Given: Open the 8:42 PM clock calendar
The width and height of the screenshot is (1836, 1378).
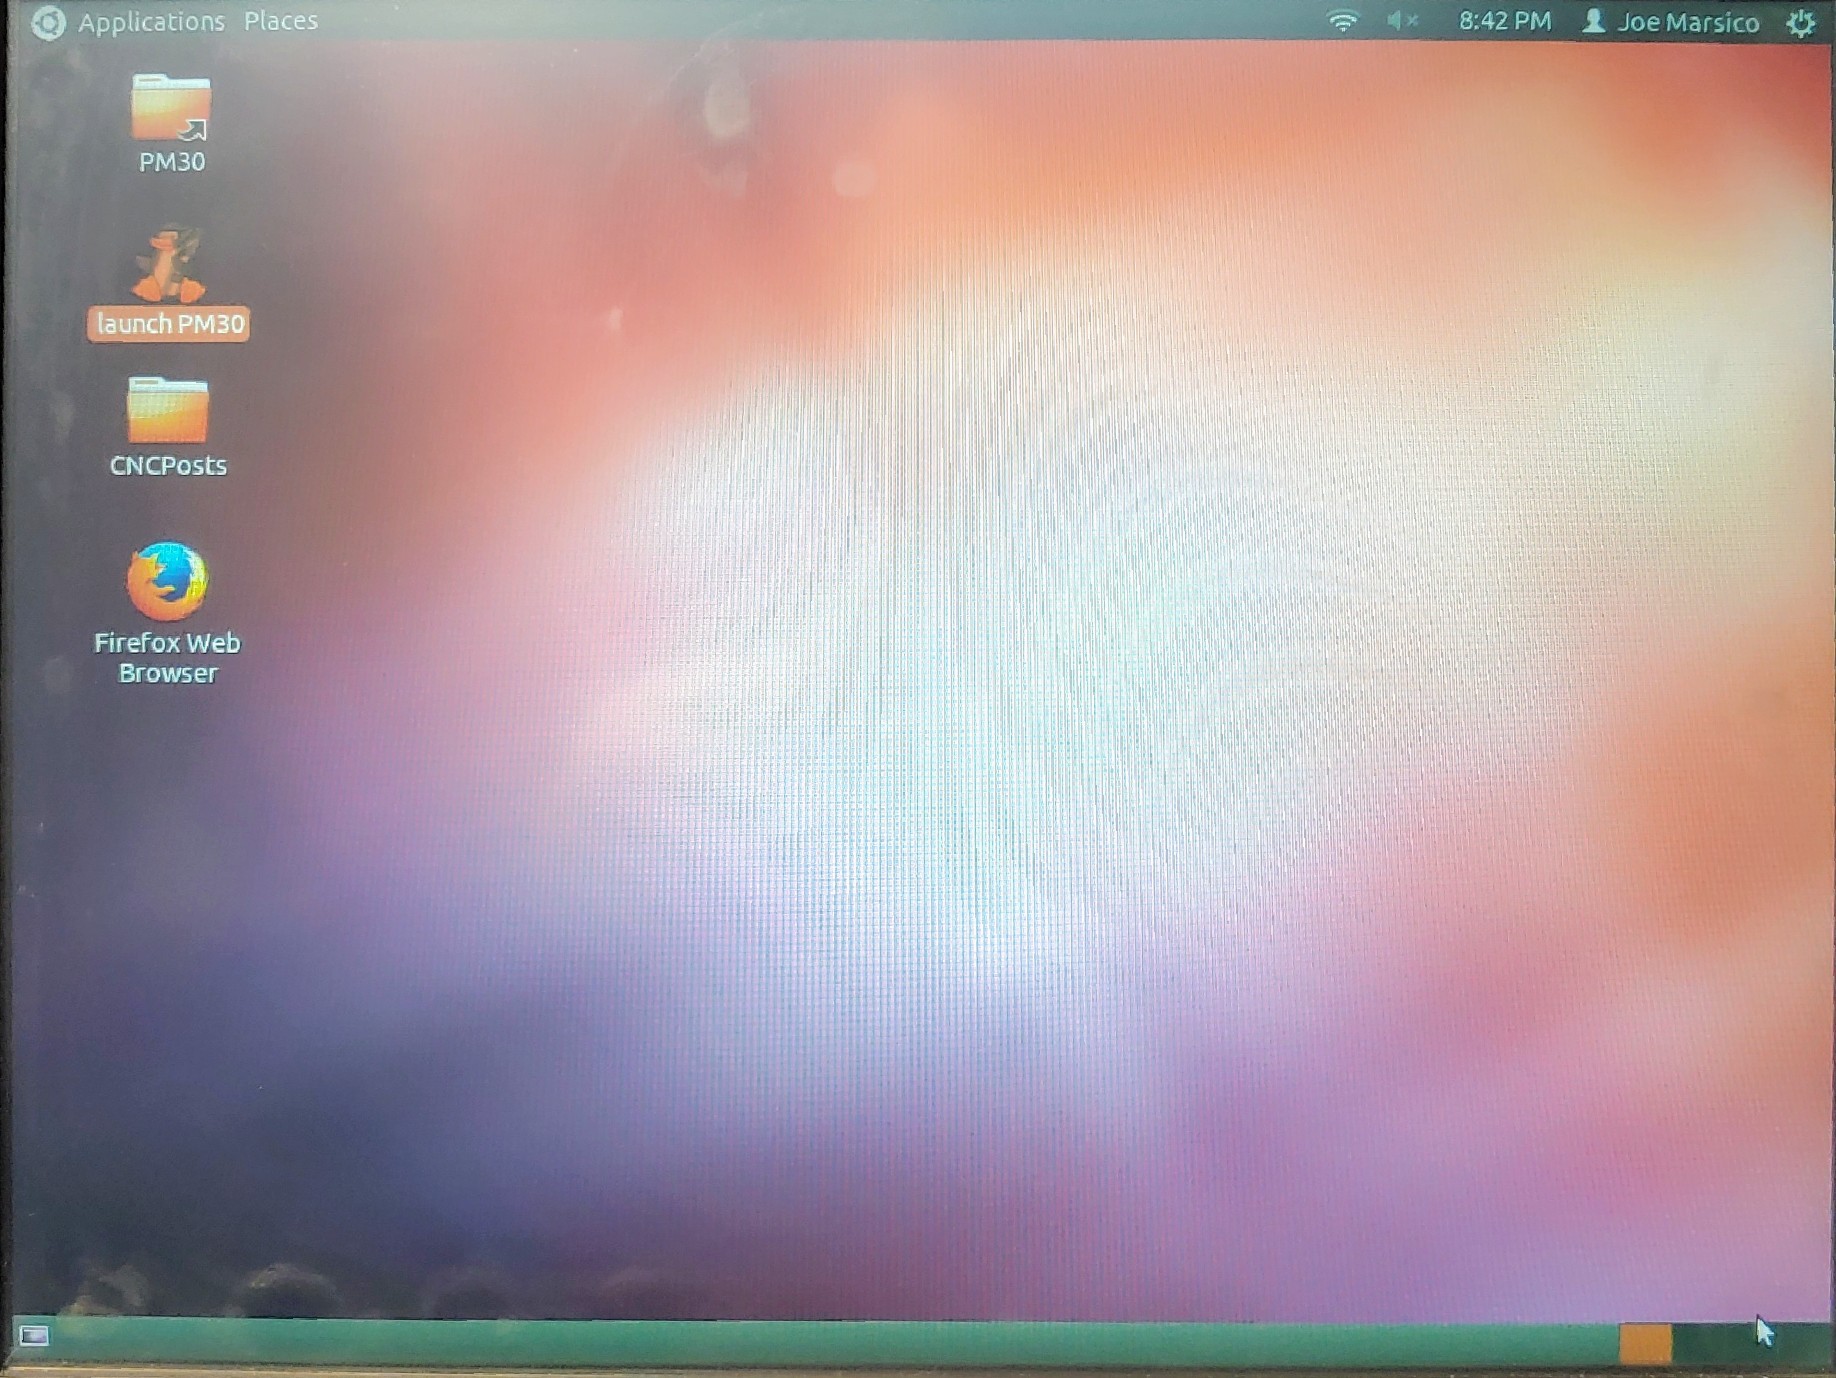Looking at the screenshot, I should coord(1504,21).
